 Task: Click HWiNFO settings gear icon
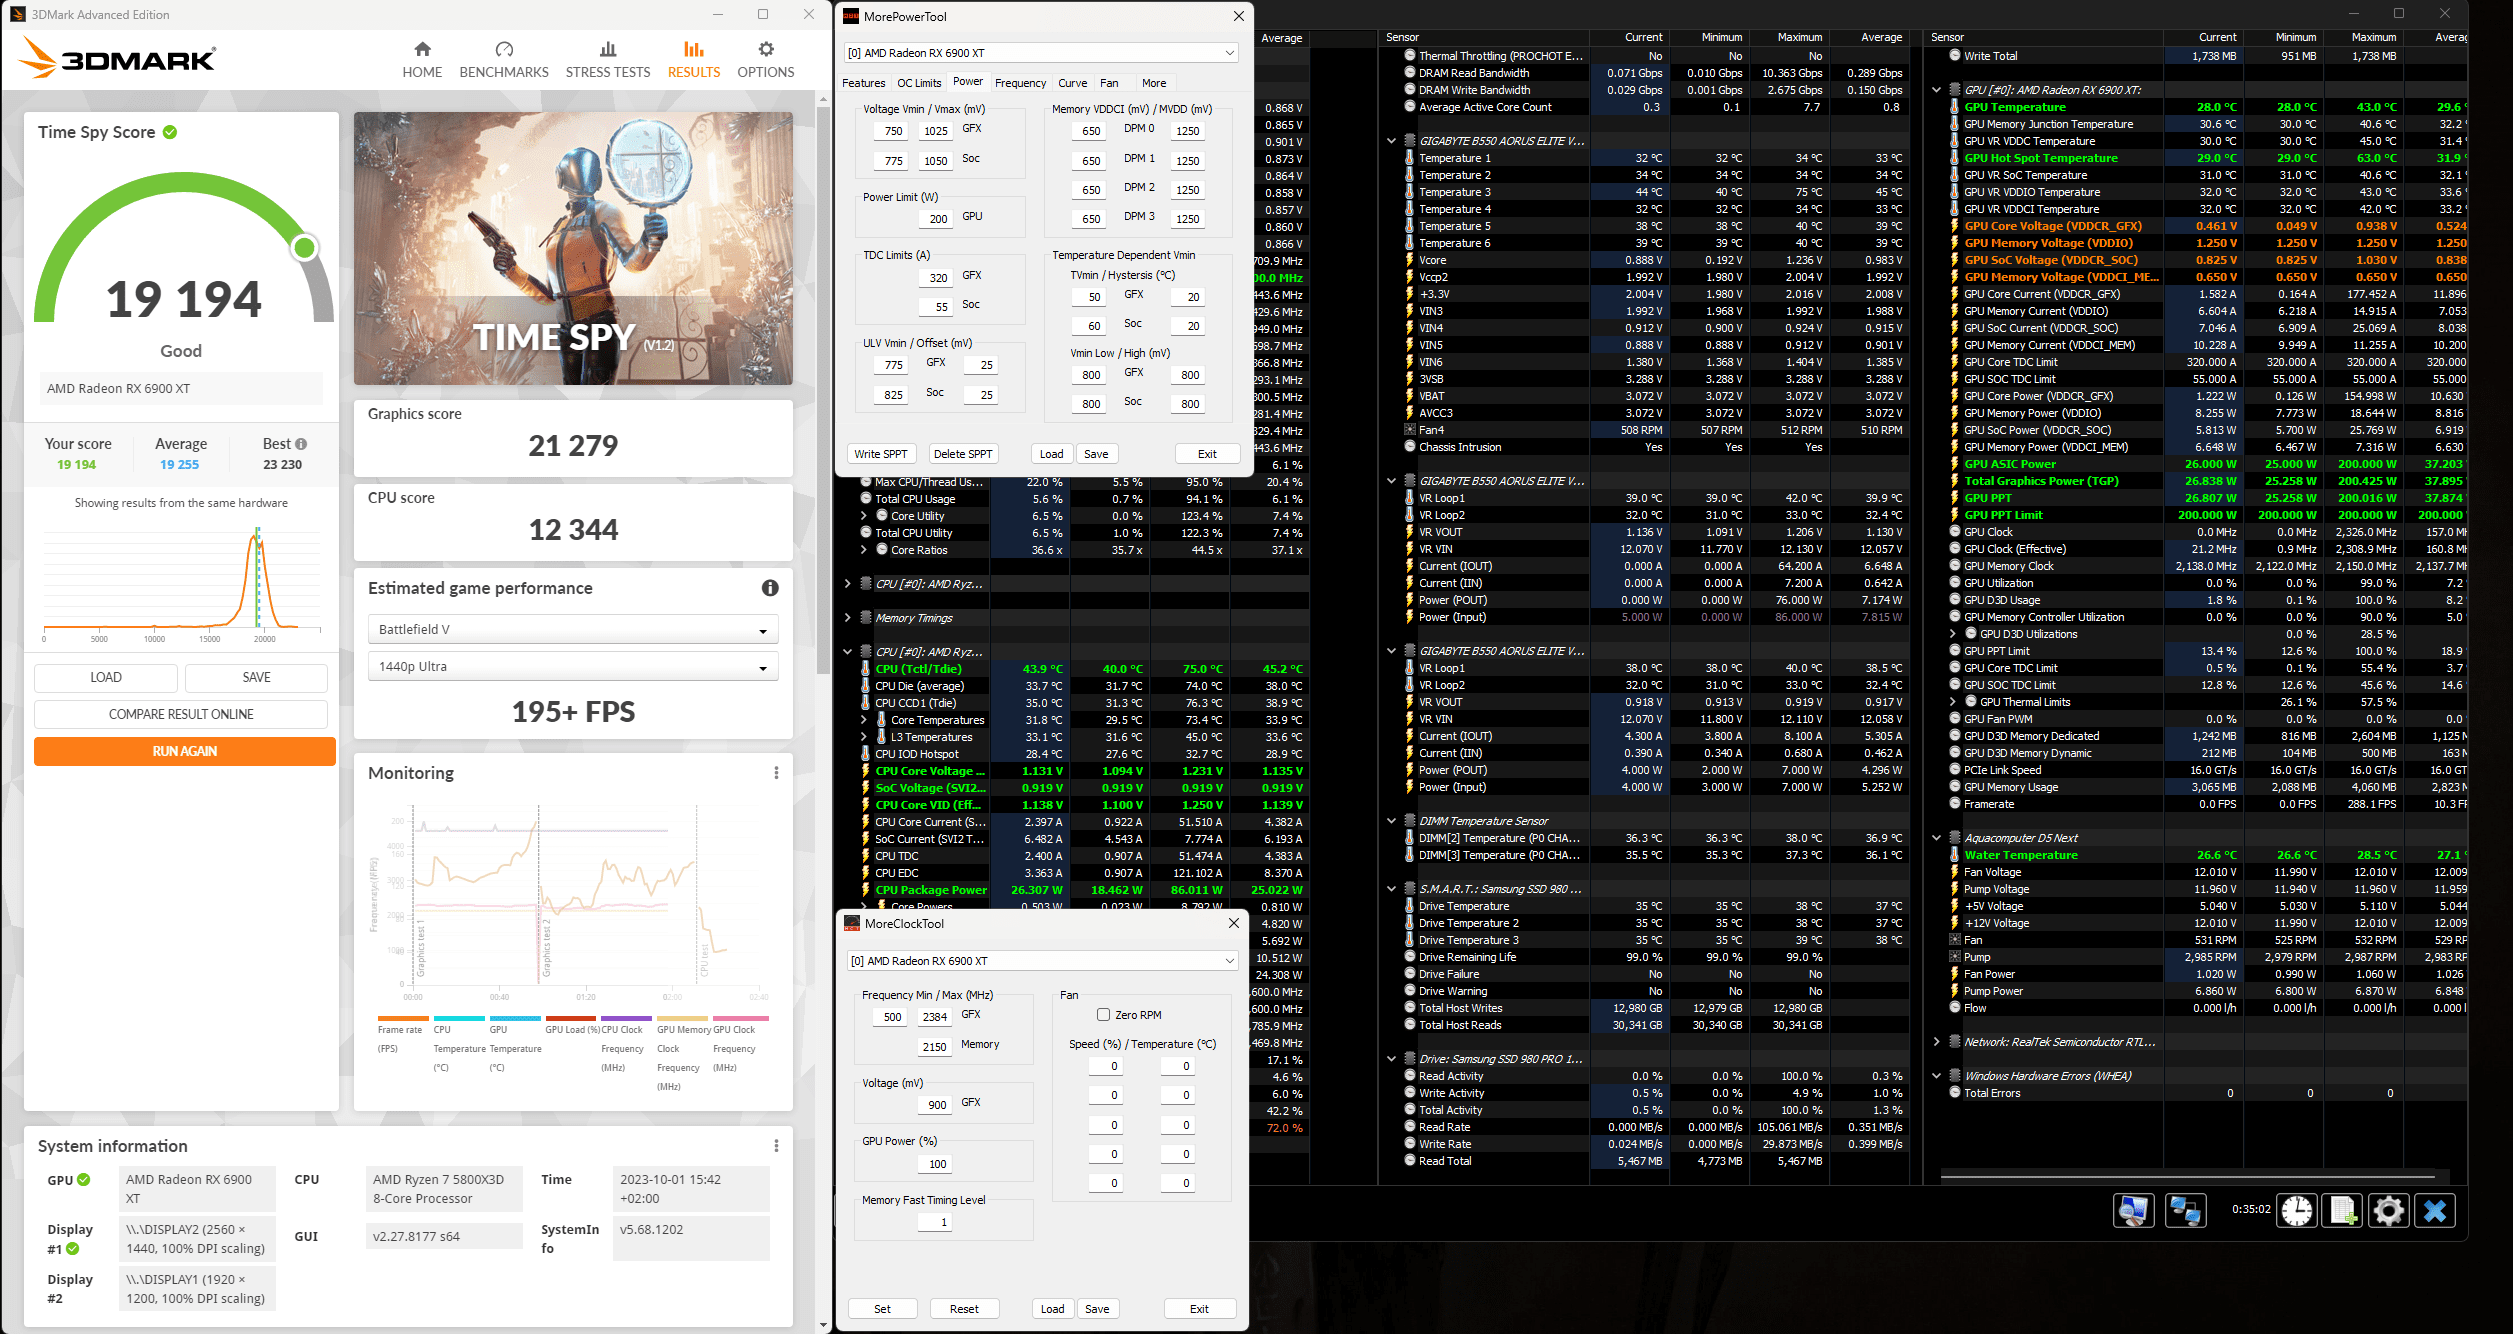coord(2388,1211)
